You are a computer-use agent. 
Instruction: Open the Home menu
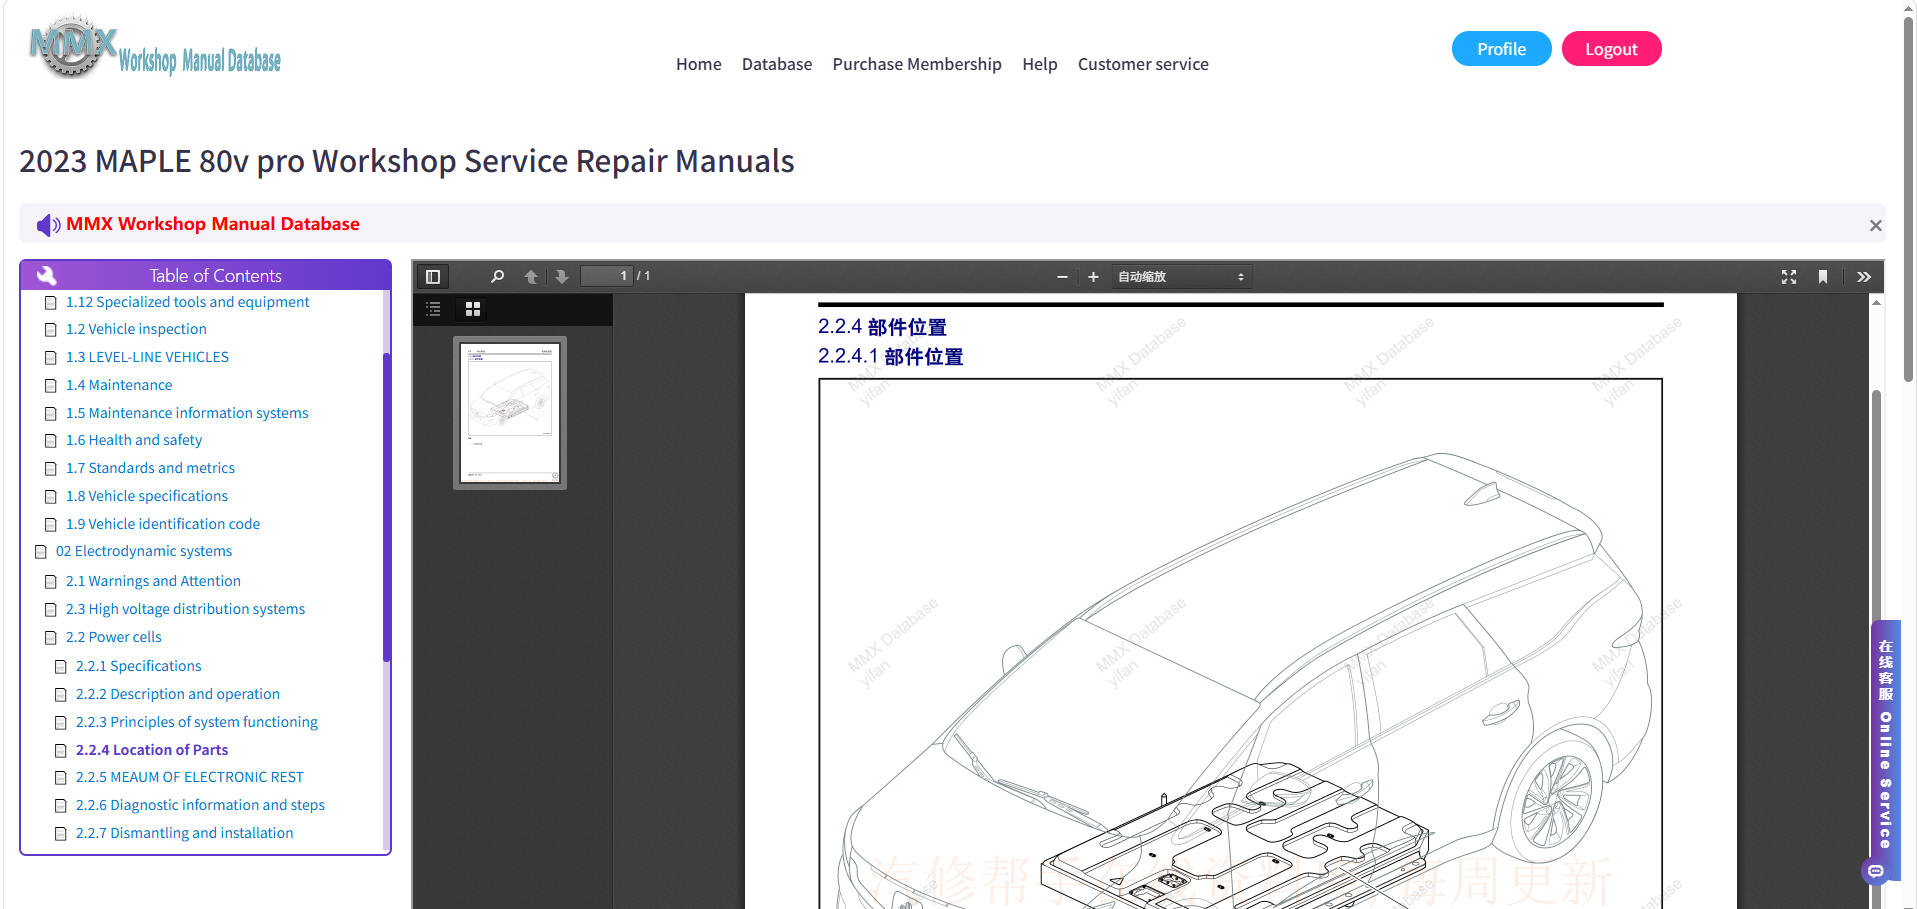click(x=698, y=64)
